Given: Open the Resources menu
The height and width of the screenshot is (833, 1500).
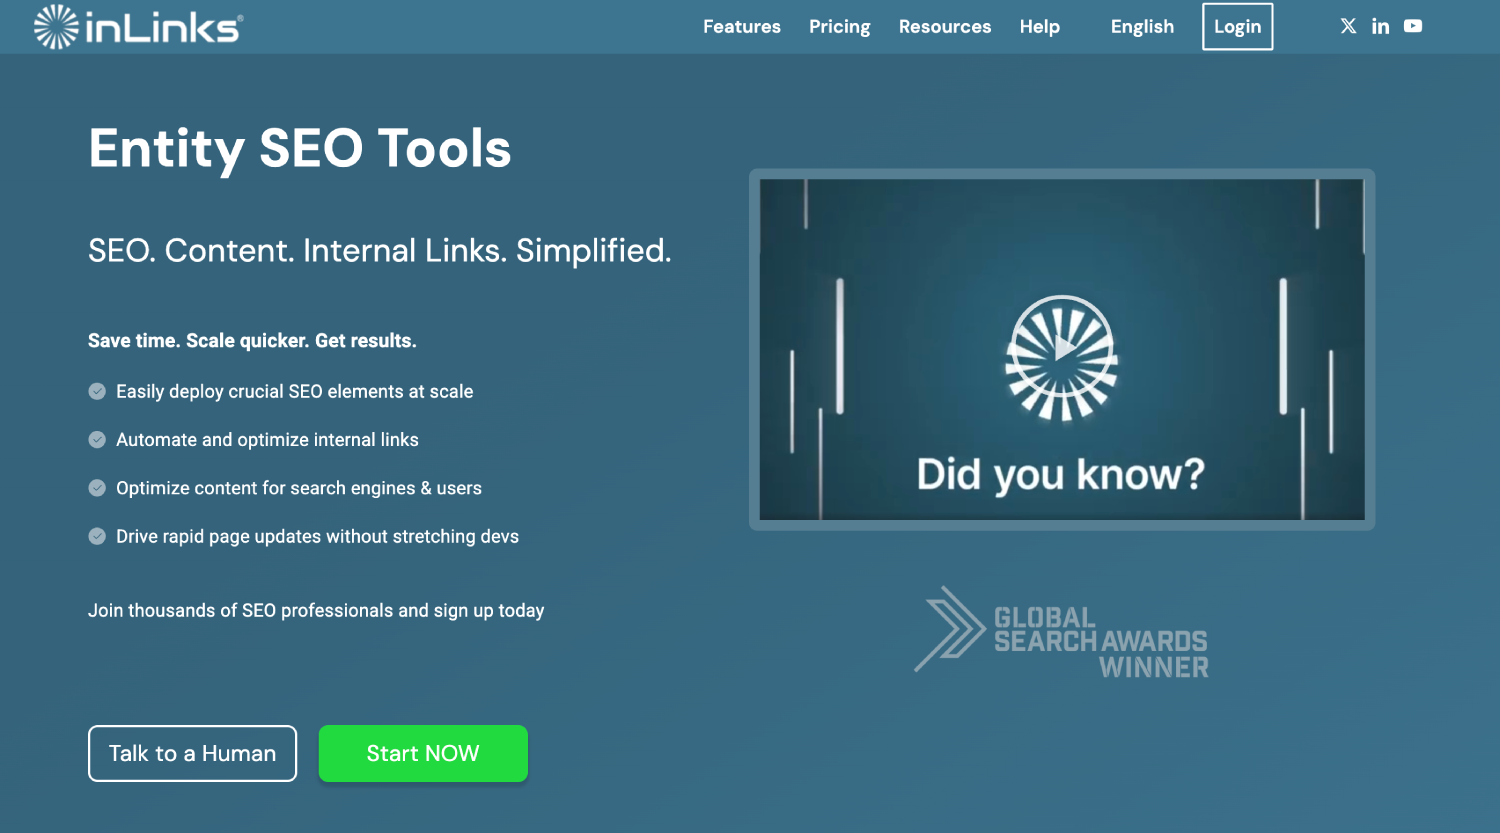Looking at the screenshot, I should (x=945, y=27).
